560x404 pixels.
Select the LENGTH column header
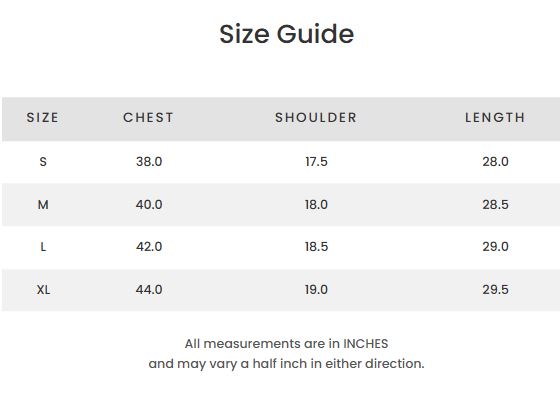click(495, 118)
